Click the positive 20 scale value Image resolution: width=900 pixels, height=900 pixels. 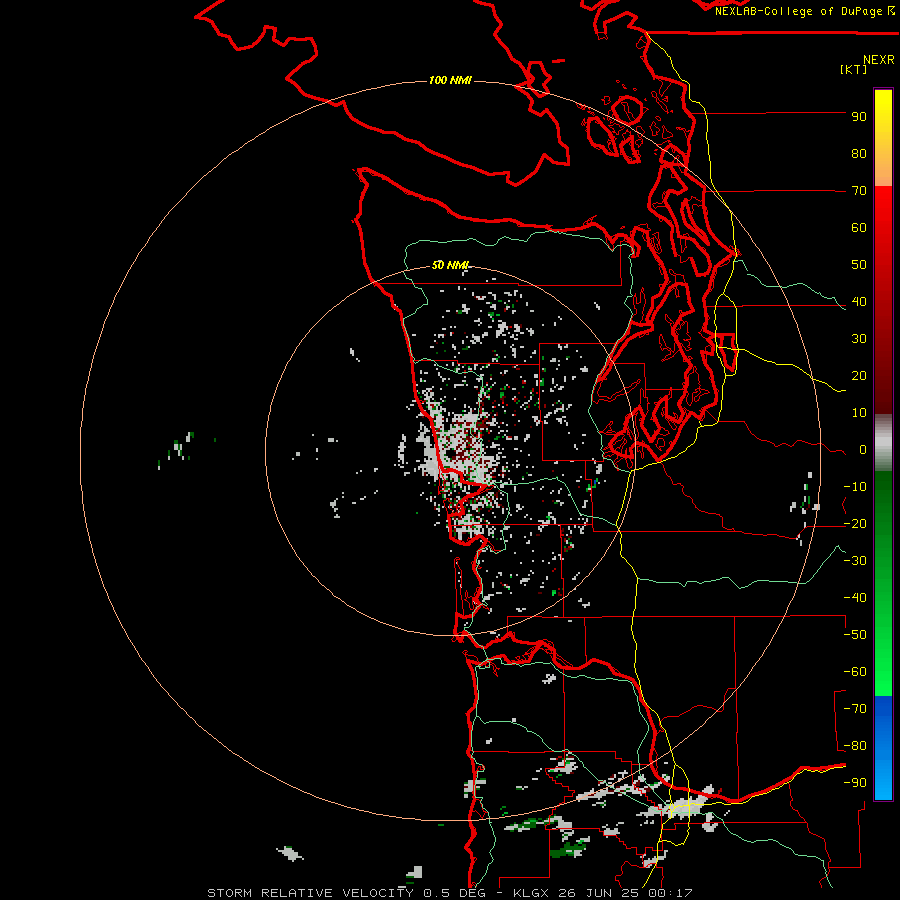pos(859,376)
